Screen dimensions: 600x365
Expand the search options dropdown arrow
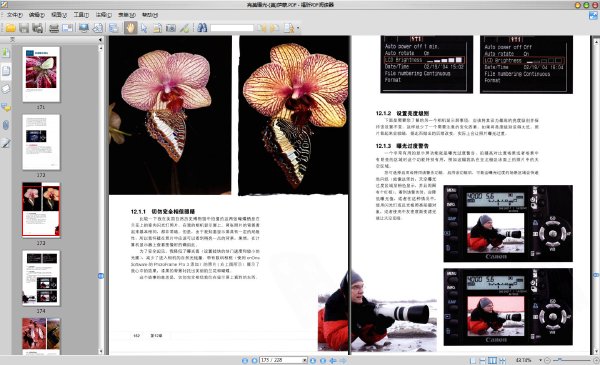(x=298, y=28)
